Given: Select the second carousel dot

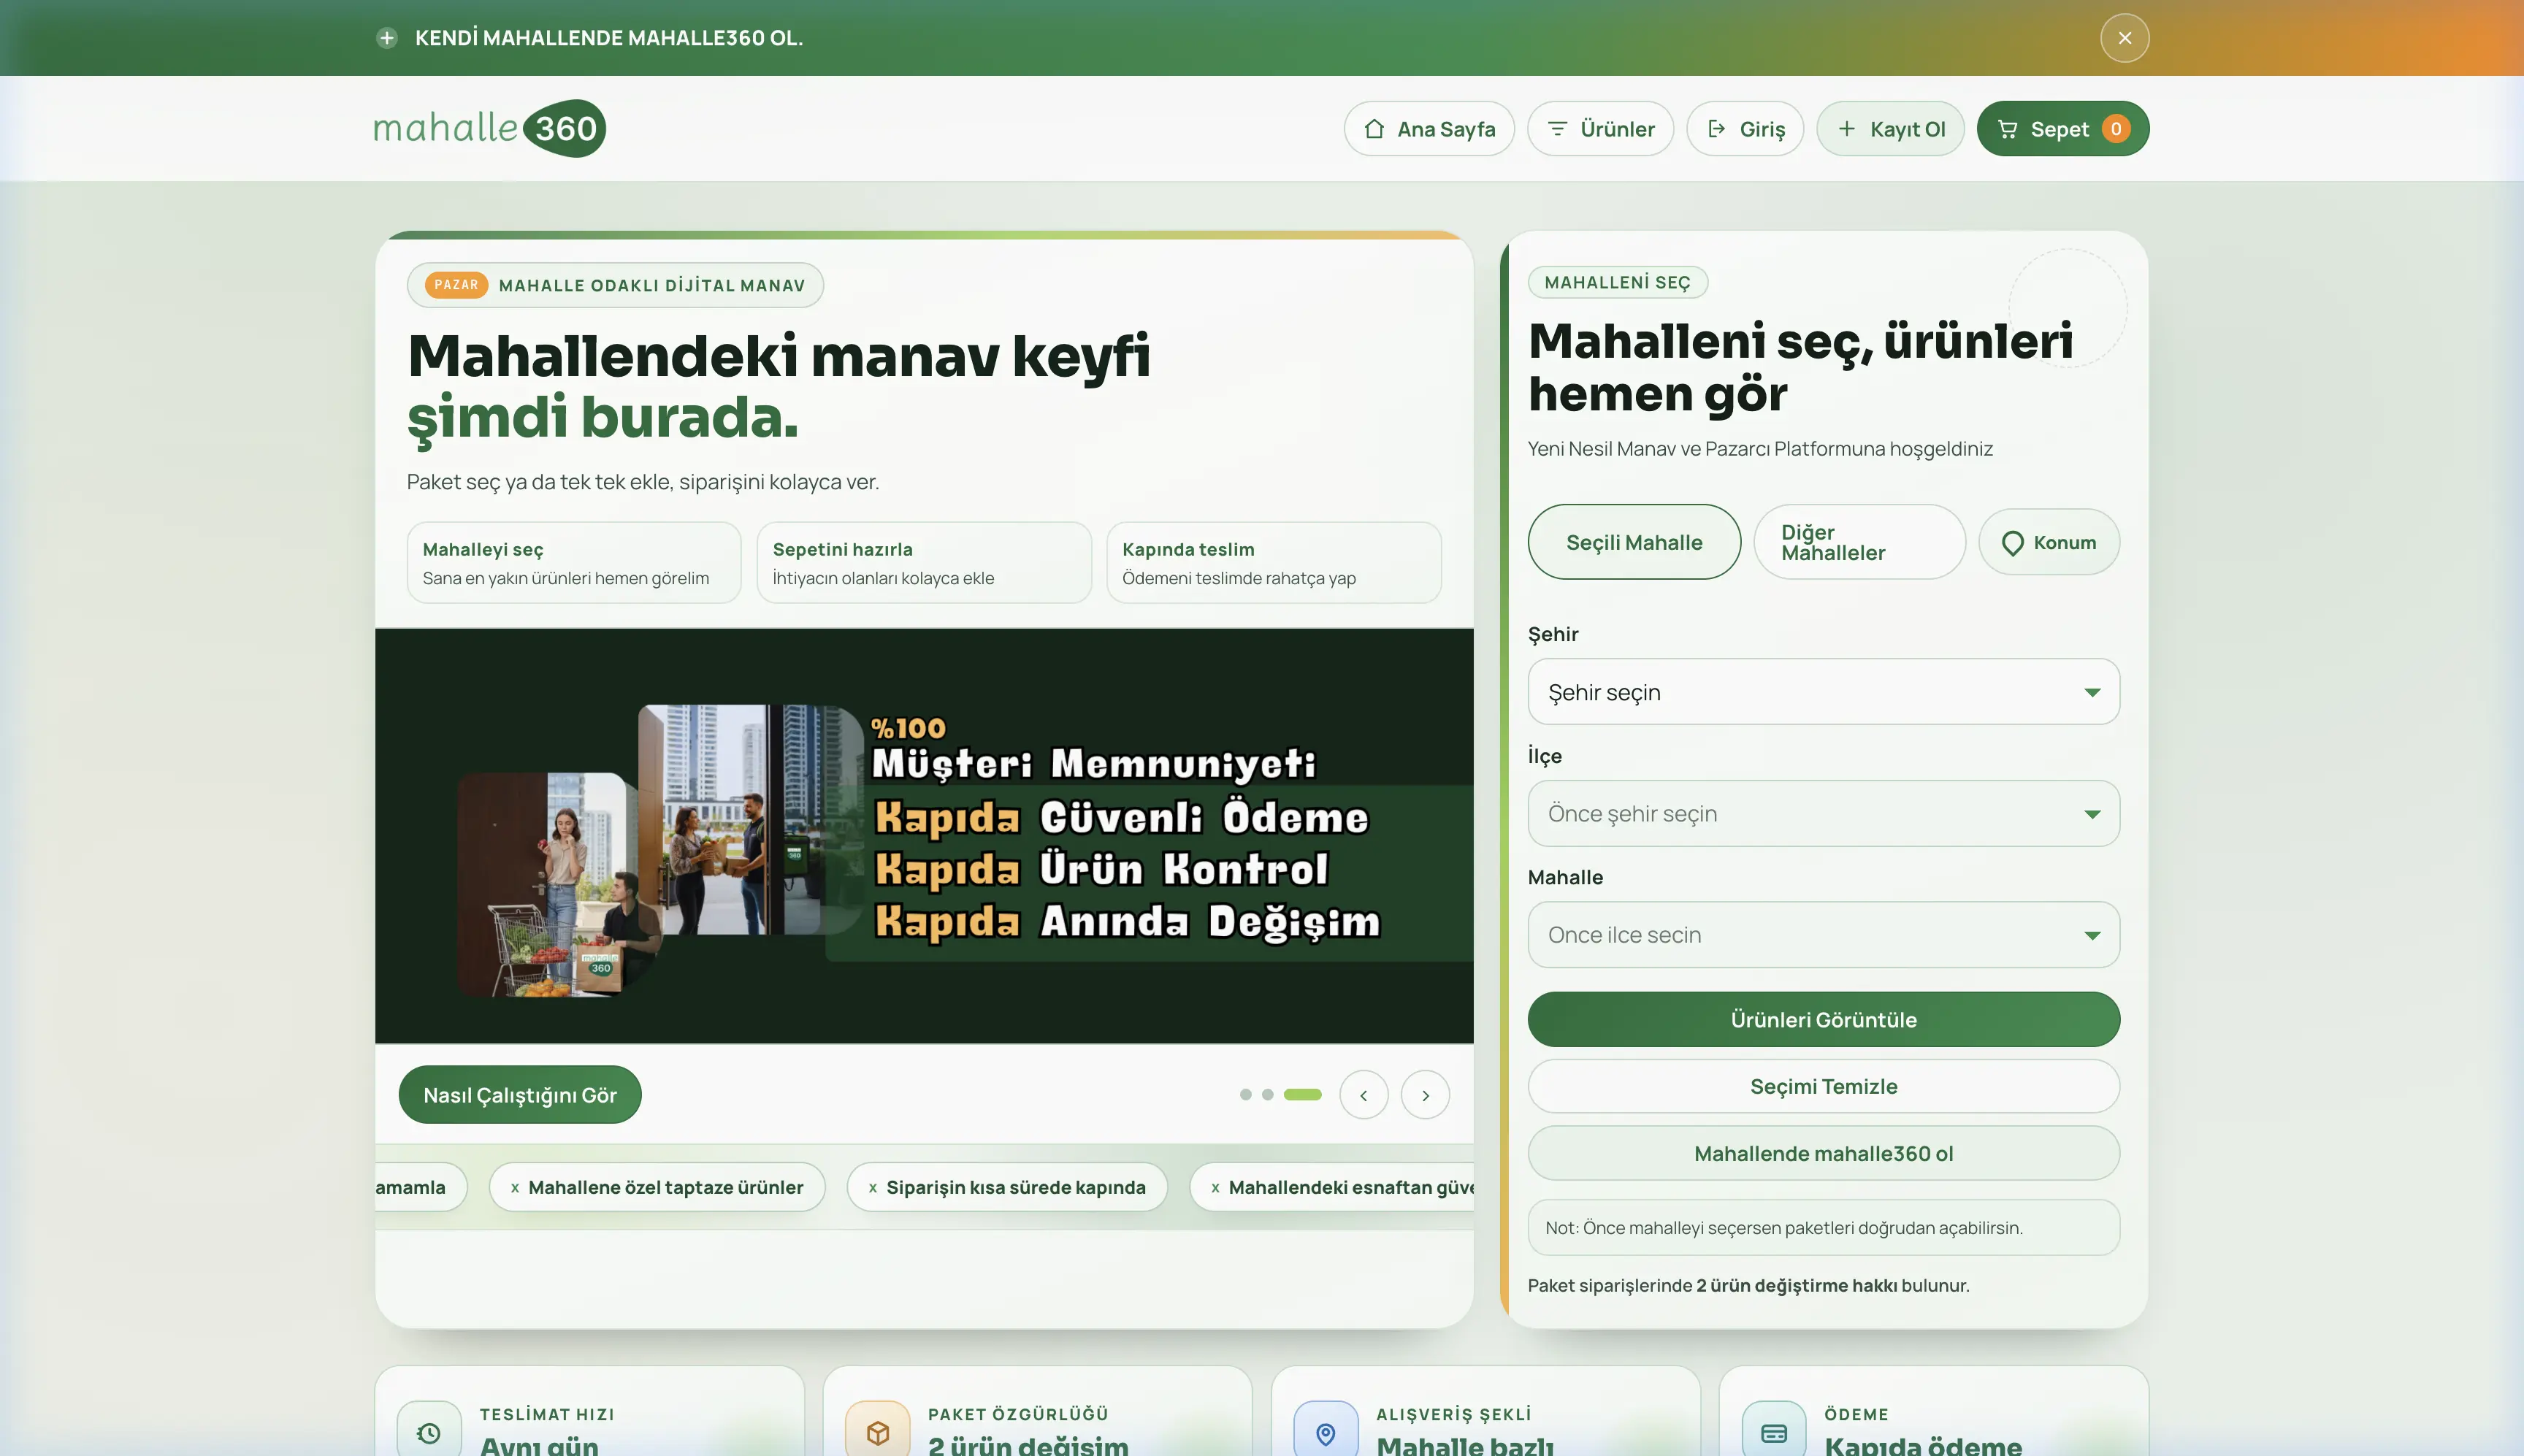Looking at the screenshot, I should (1268, 1095).
